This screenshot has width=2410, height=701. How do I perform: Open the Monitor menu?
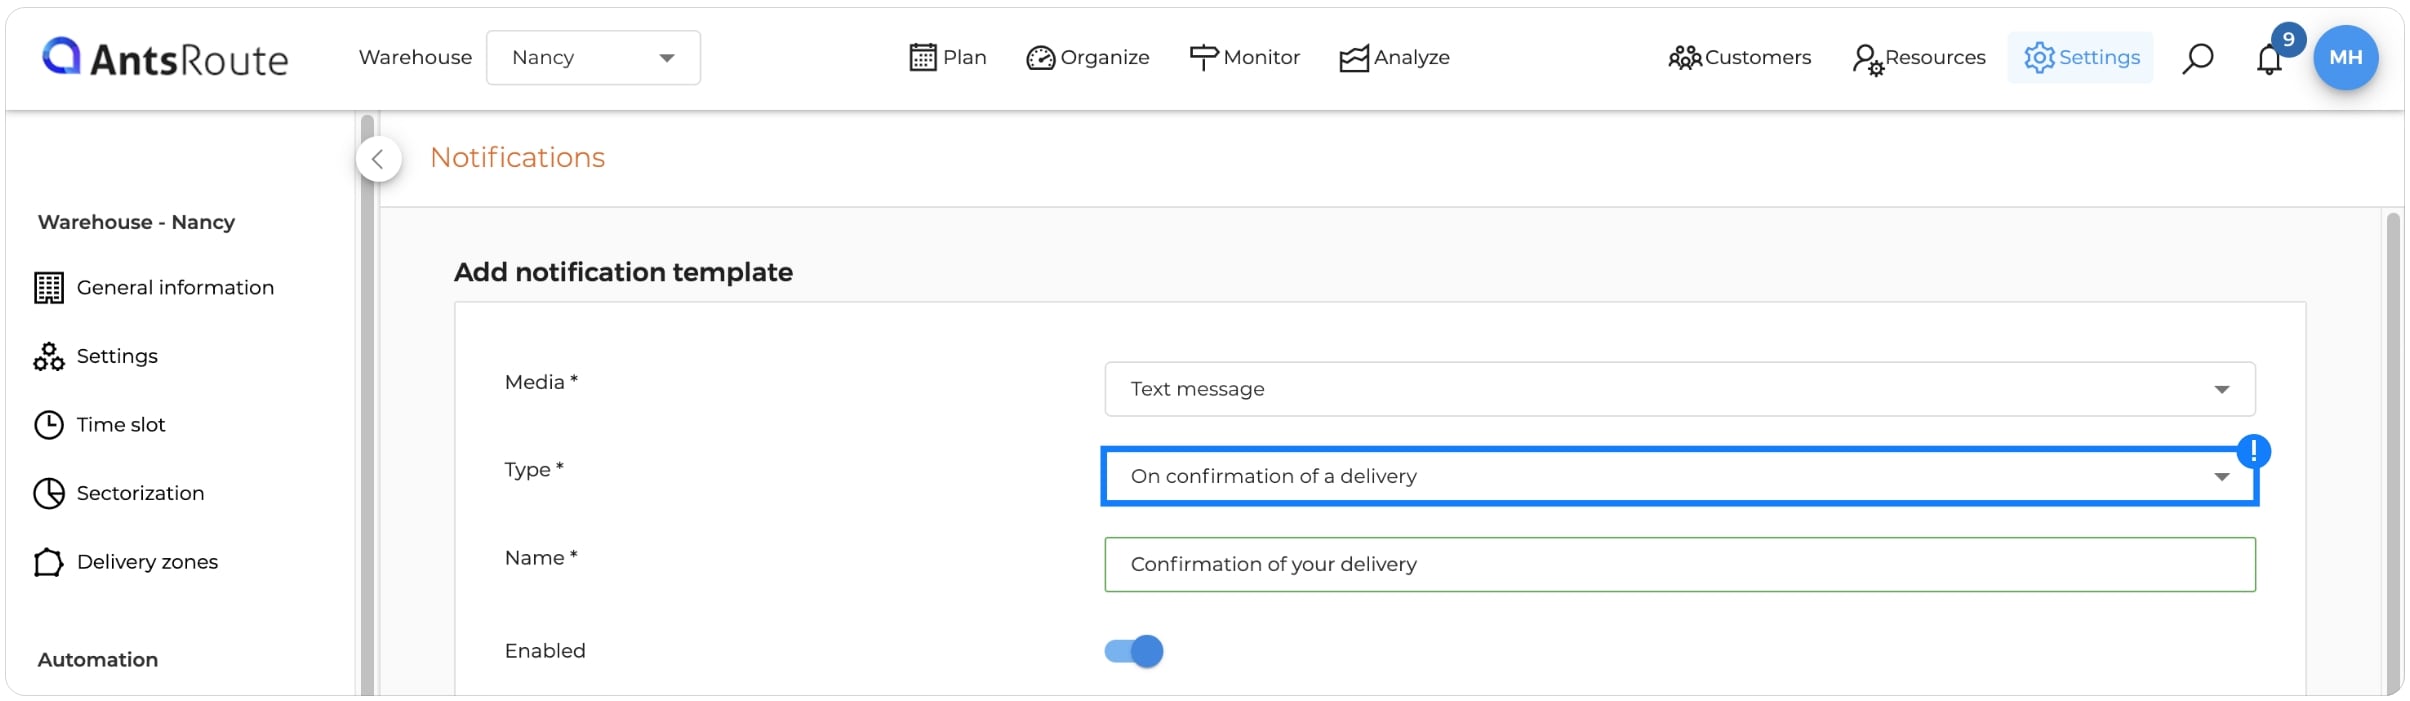coord(1245,57)
